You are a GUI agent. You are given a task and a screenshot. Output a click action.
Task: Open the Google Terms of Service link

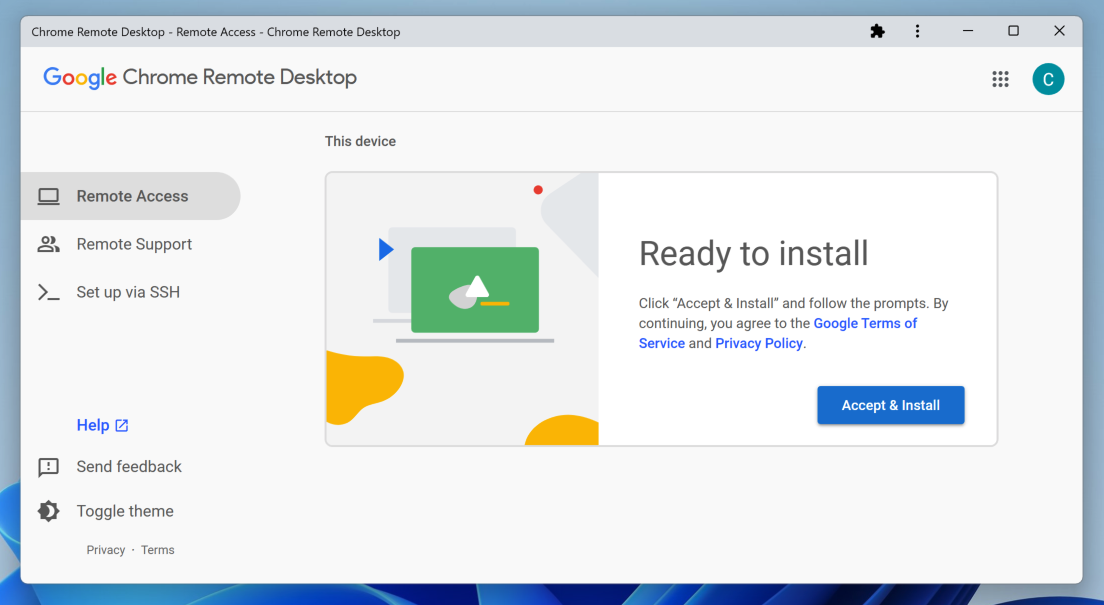coord(865,323)
